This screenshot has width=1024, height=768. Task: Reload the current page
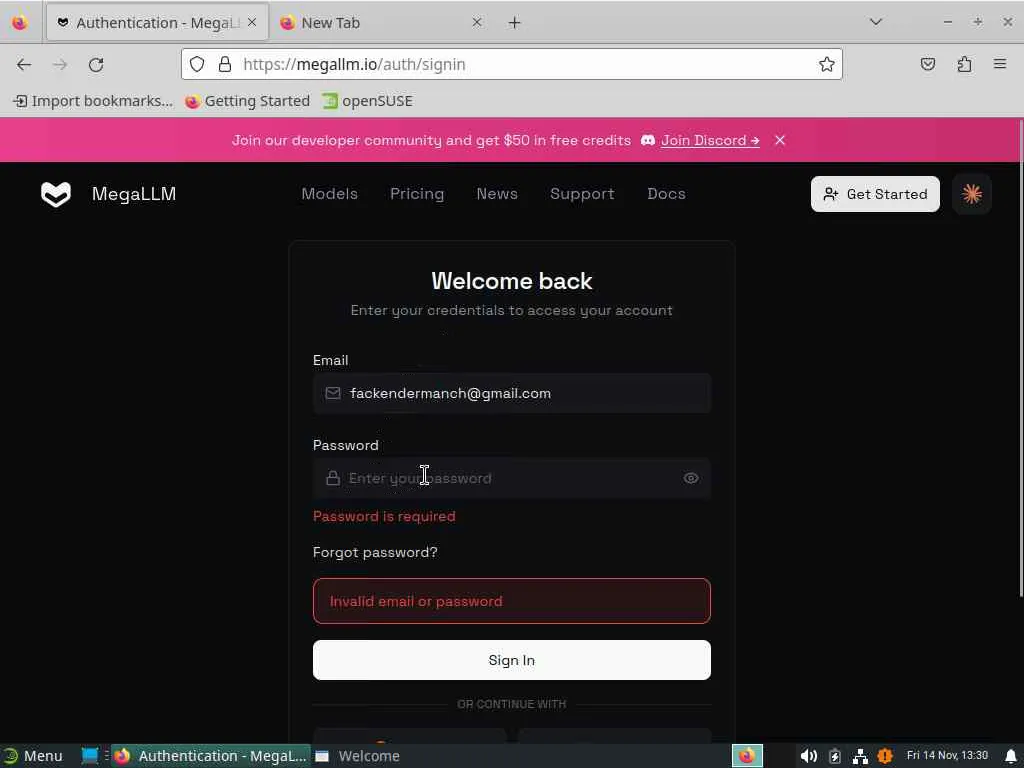click(x=96, y=65)
